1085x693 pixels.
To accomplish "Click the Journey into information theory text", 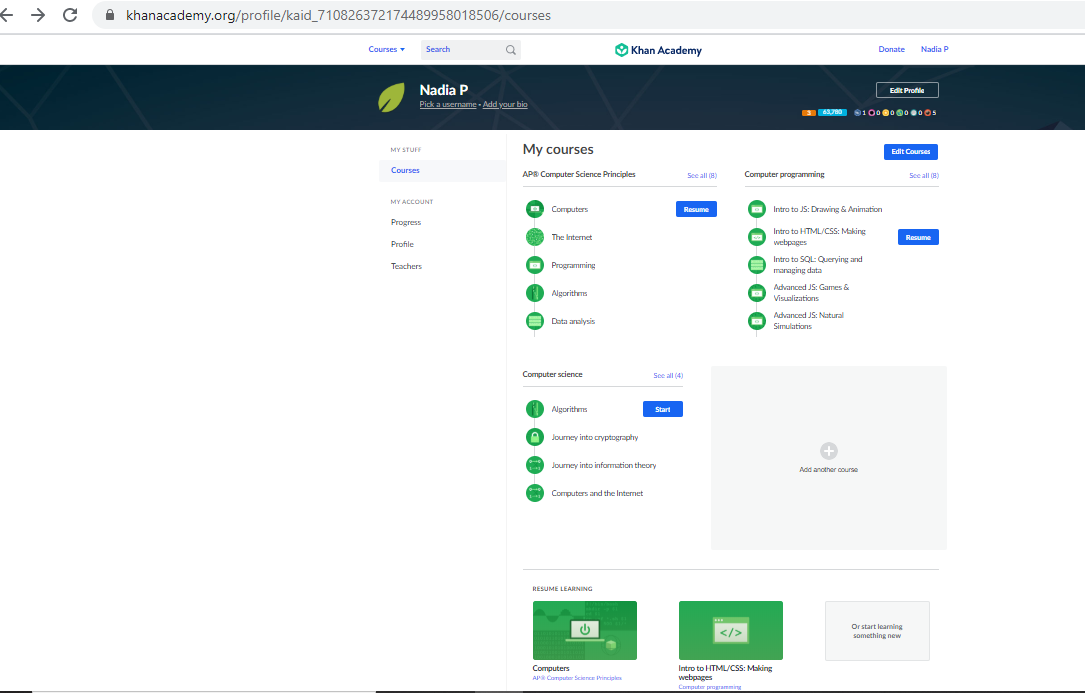I will (x=603, y=465).
